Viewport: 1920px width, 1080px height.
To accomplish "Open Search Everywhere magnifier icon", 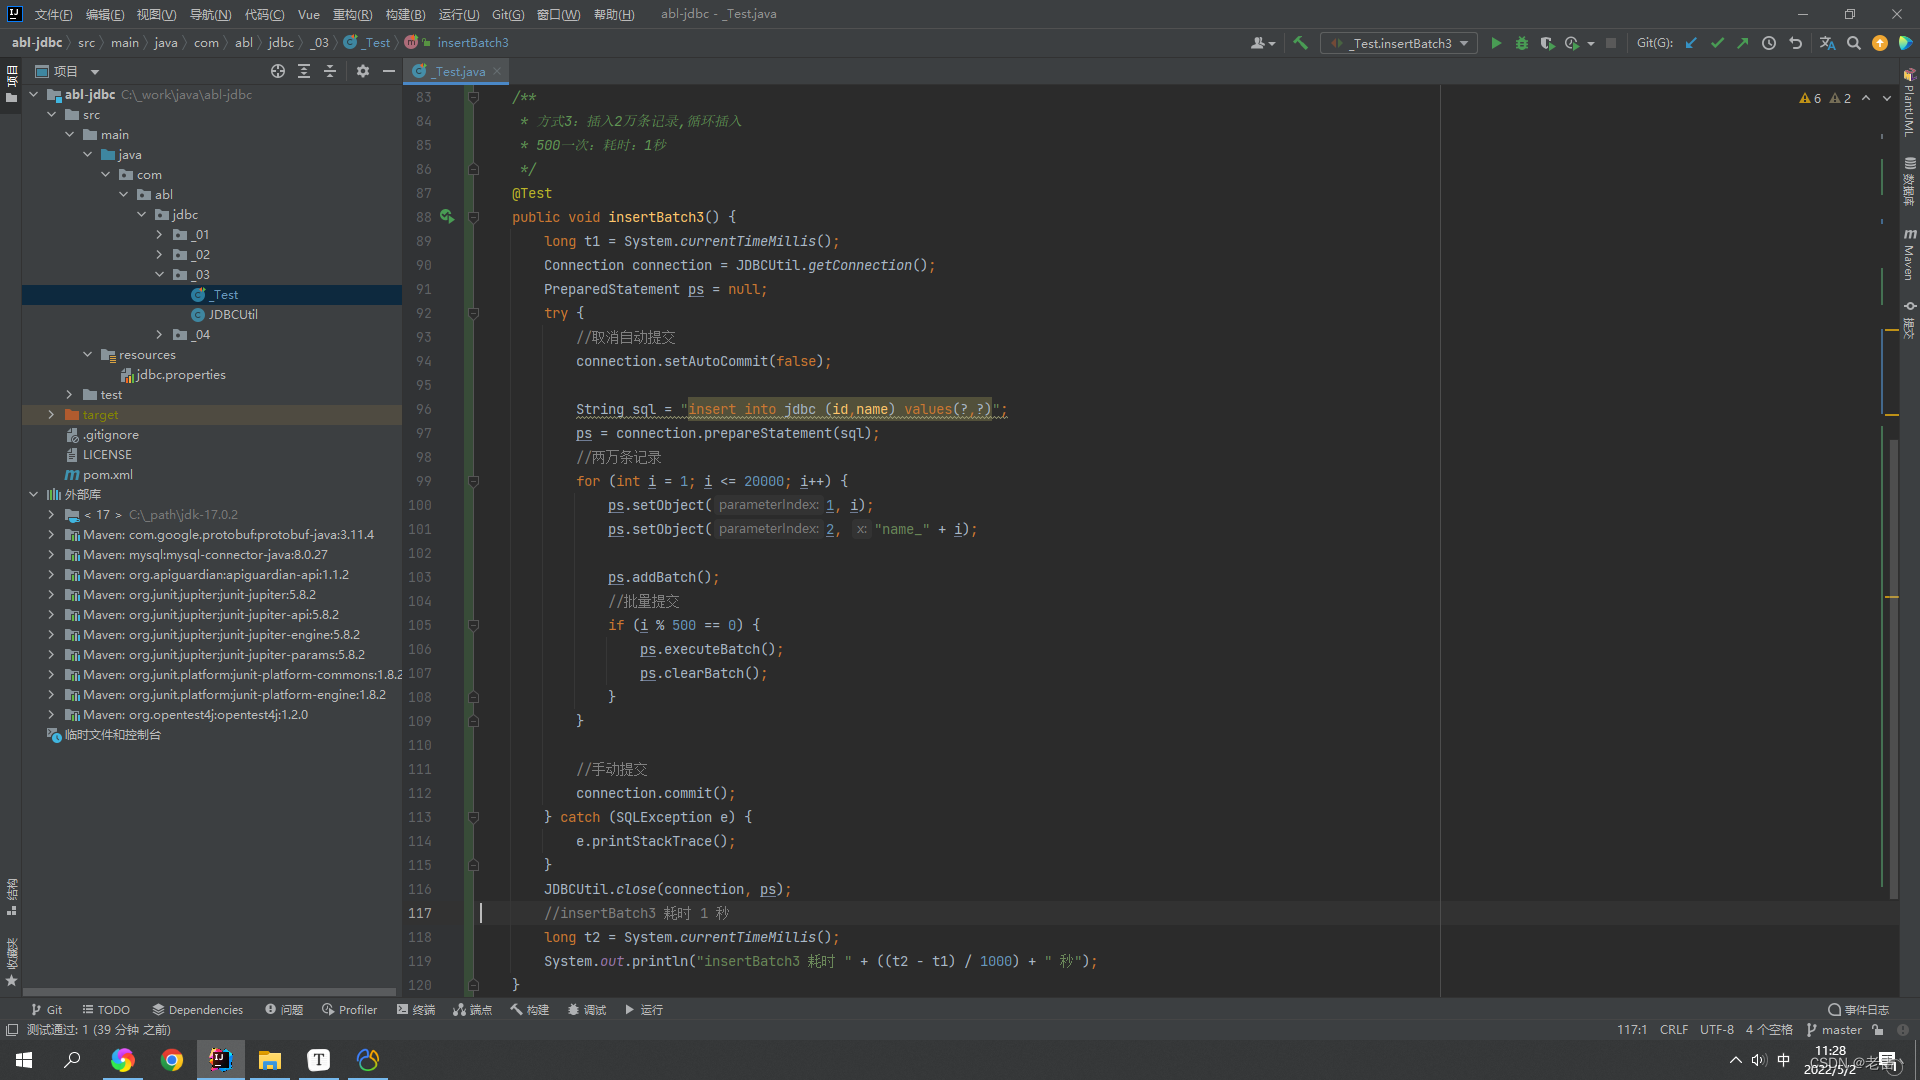I will click(x=1854, y=43).
